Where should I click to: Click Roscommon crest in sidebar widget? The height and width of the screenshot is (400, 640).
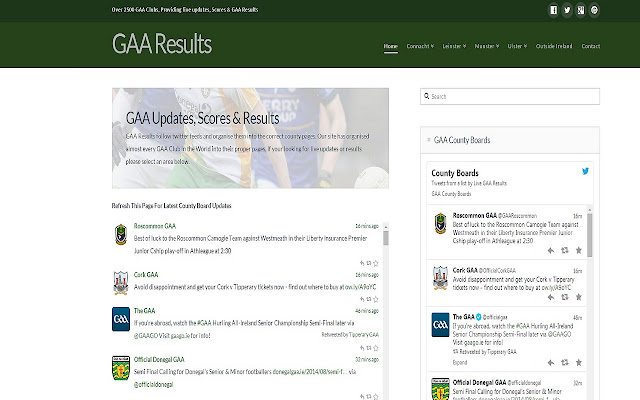coord(440,223)
